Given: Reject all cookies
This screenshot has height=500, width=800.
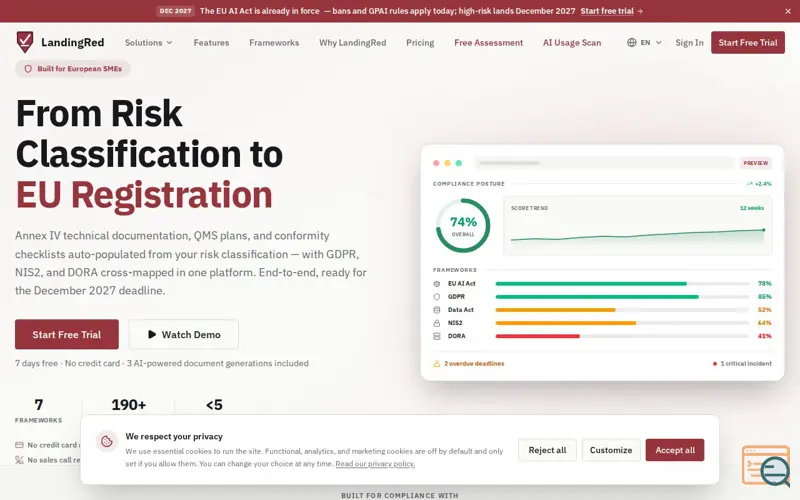Looking at the screenshot, I should (x=547, y=450).
